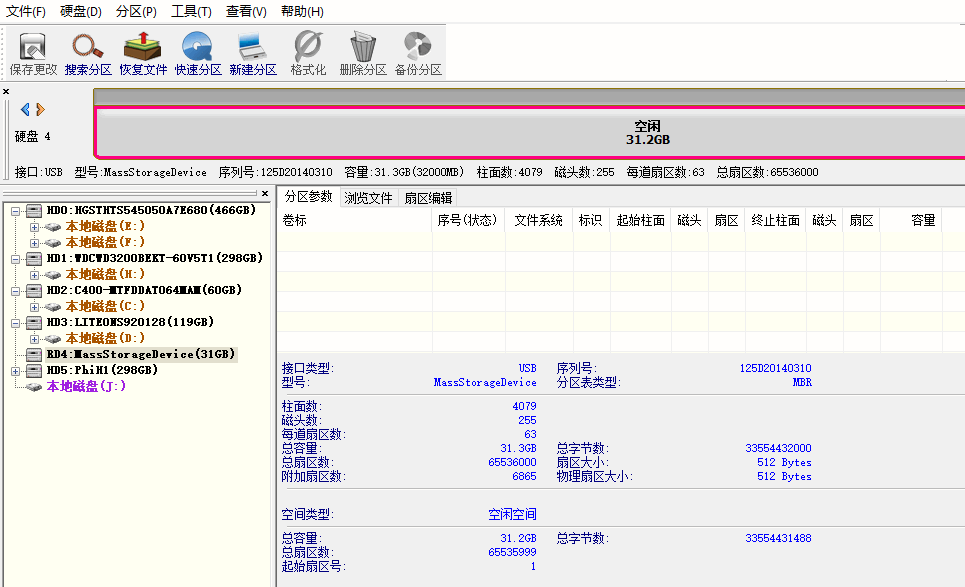Go to next disk with orange arrow

[x=40, y=110]
